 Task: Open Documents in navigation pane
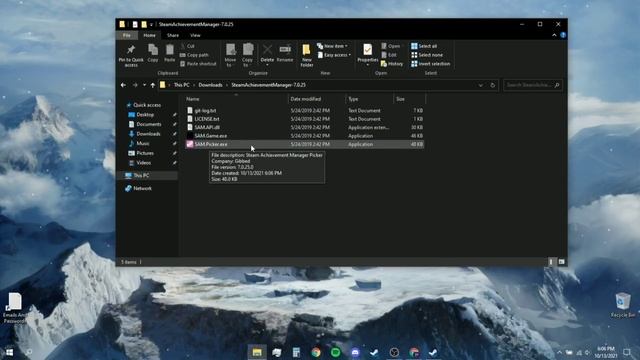click(149, 124)
